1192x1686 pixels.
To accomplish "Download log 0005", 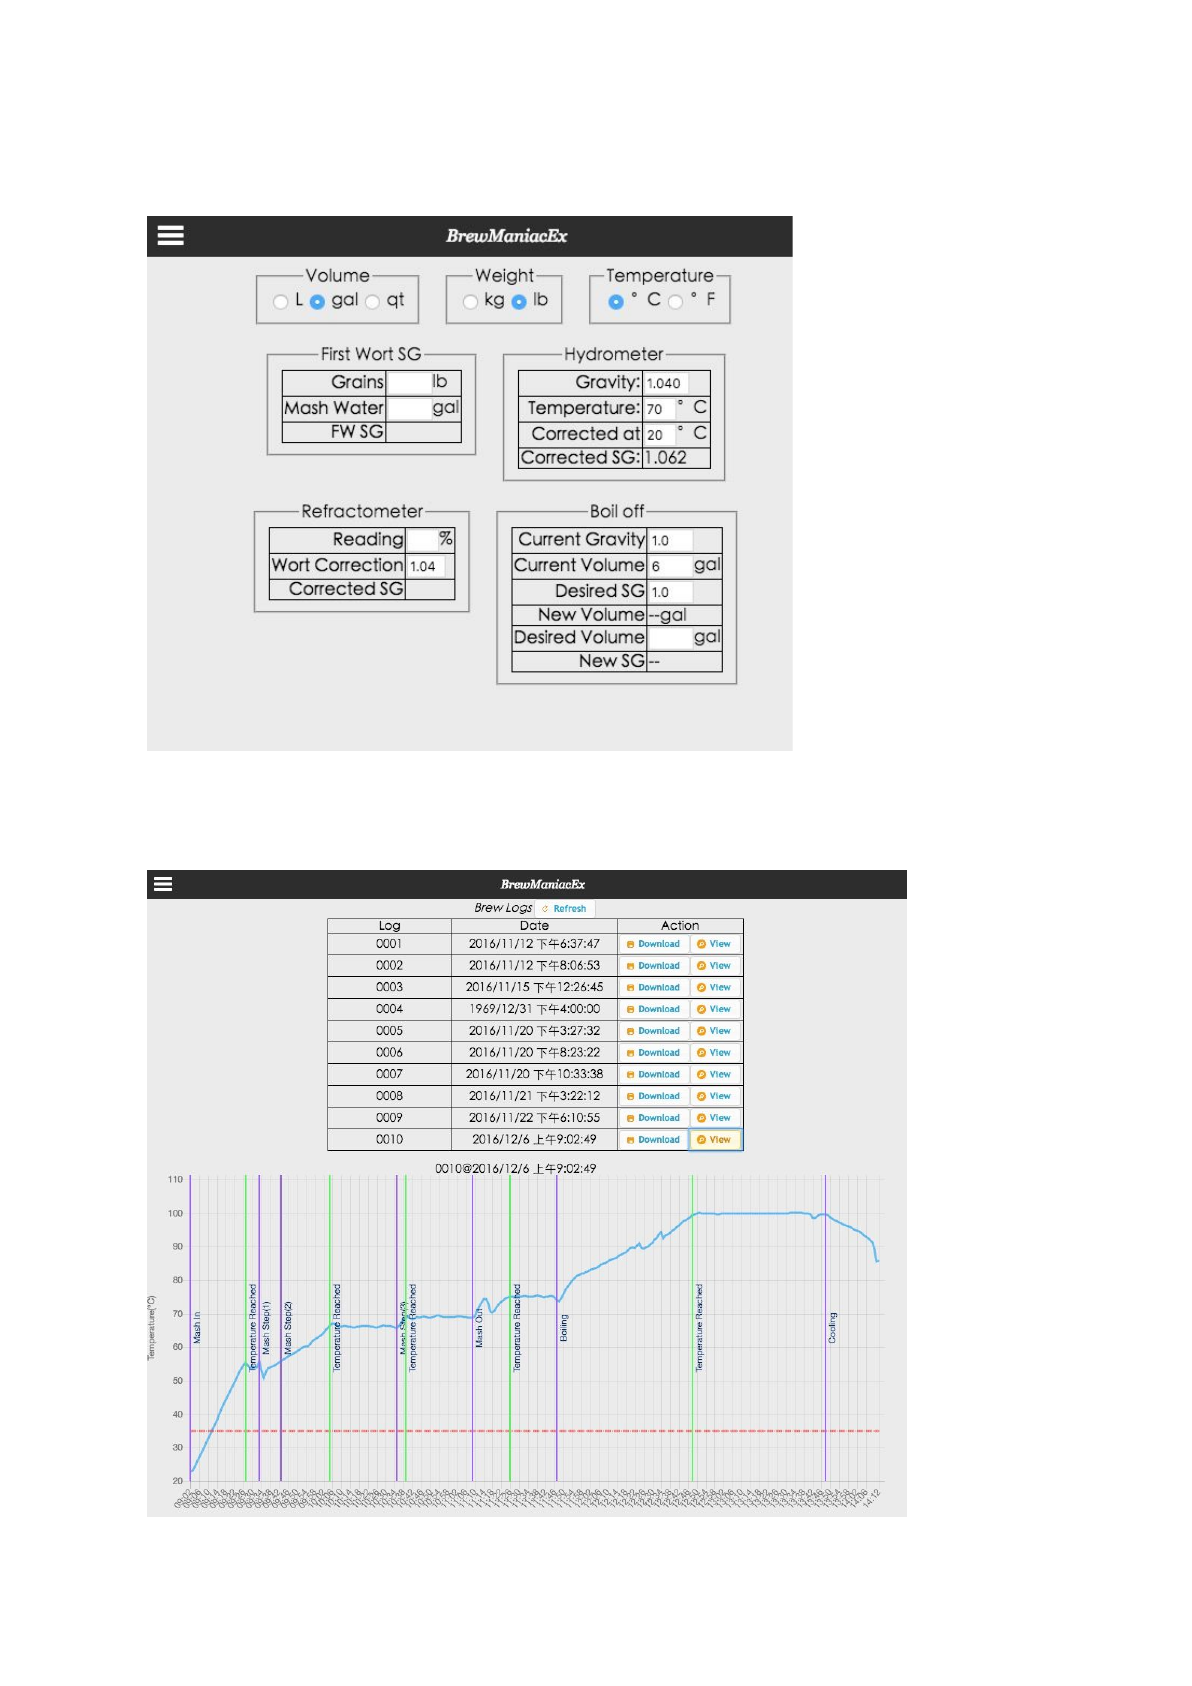I will (x=653, y=1031).
